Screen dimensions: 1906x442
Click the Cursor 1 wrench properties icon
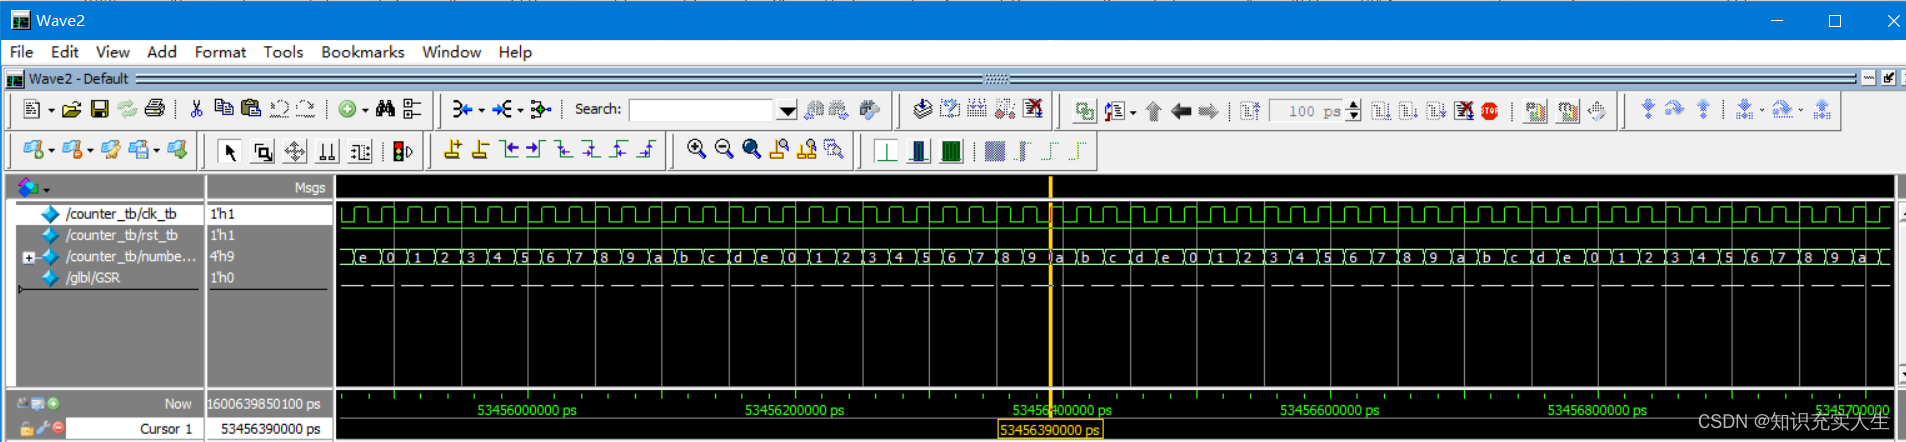pyautogui.click(x=42, y=428)
